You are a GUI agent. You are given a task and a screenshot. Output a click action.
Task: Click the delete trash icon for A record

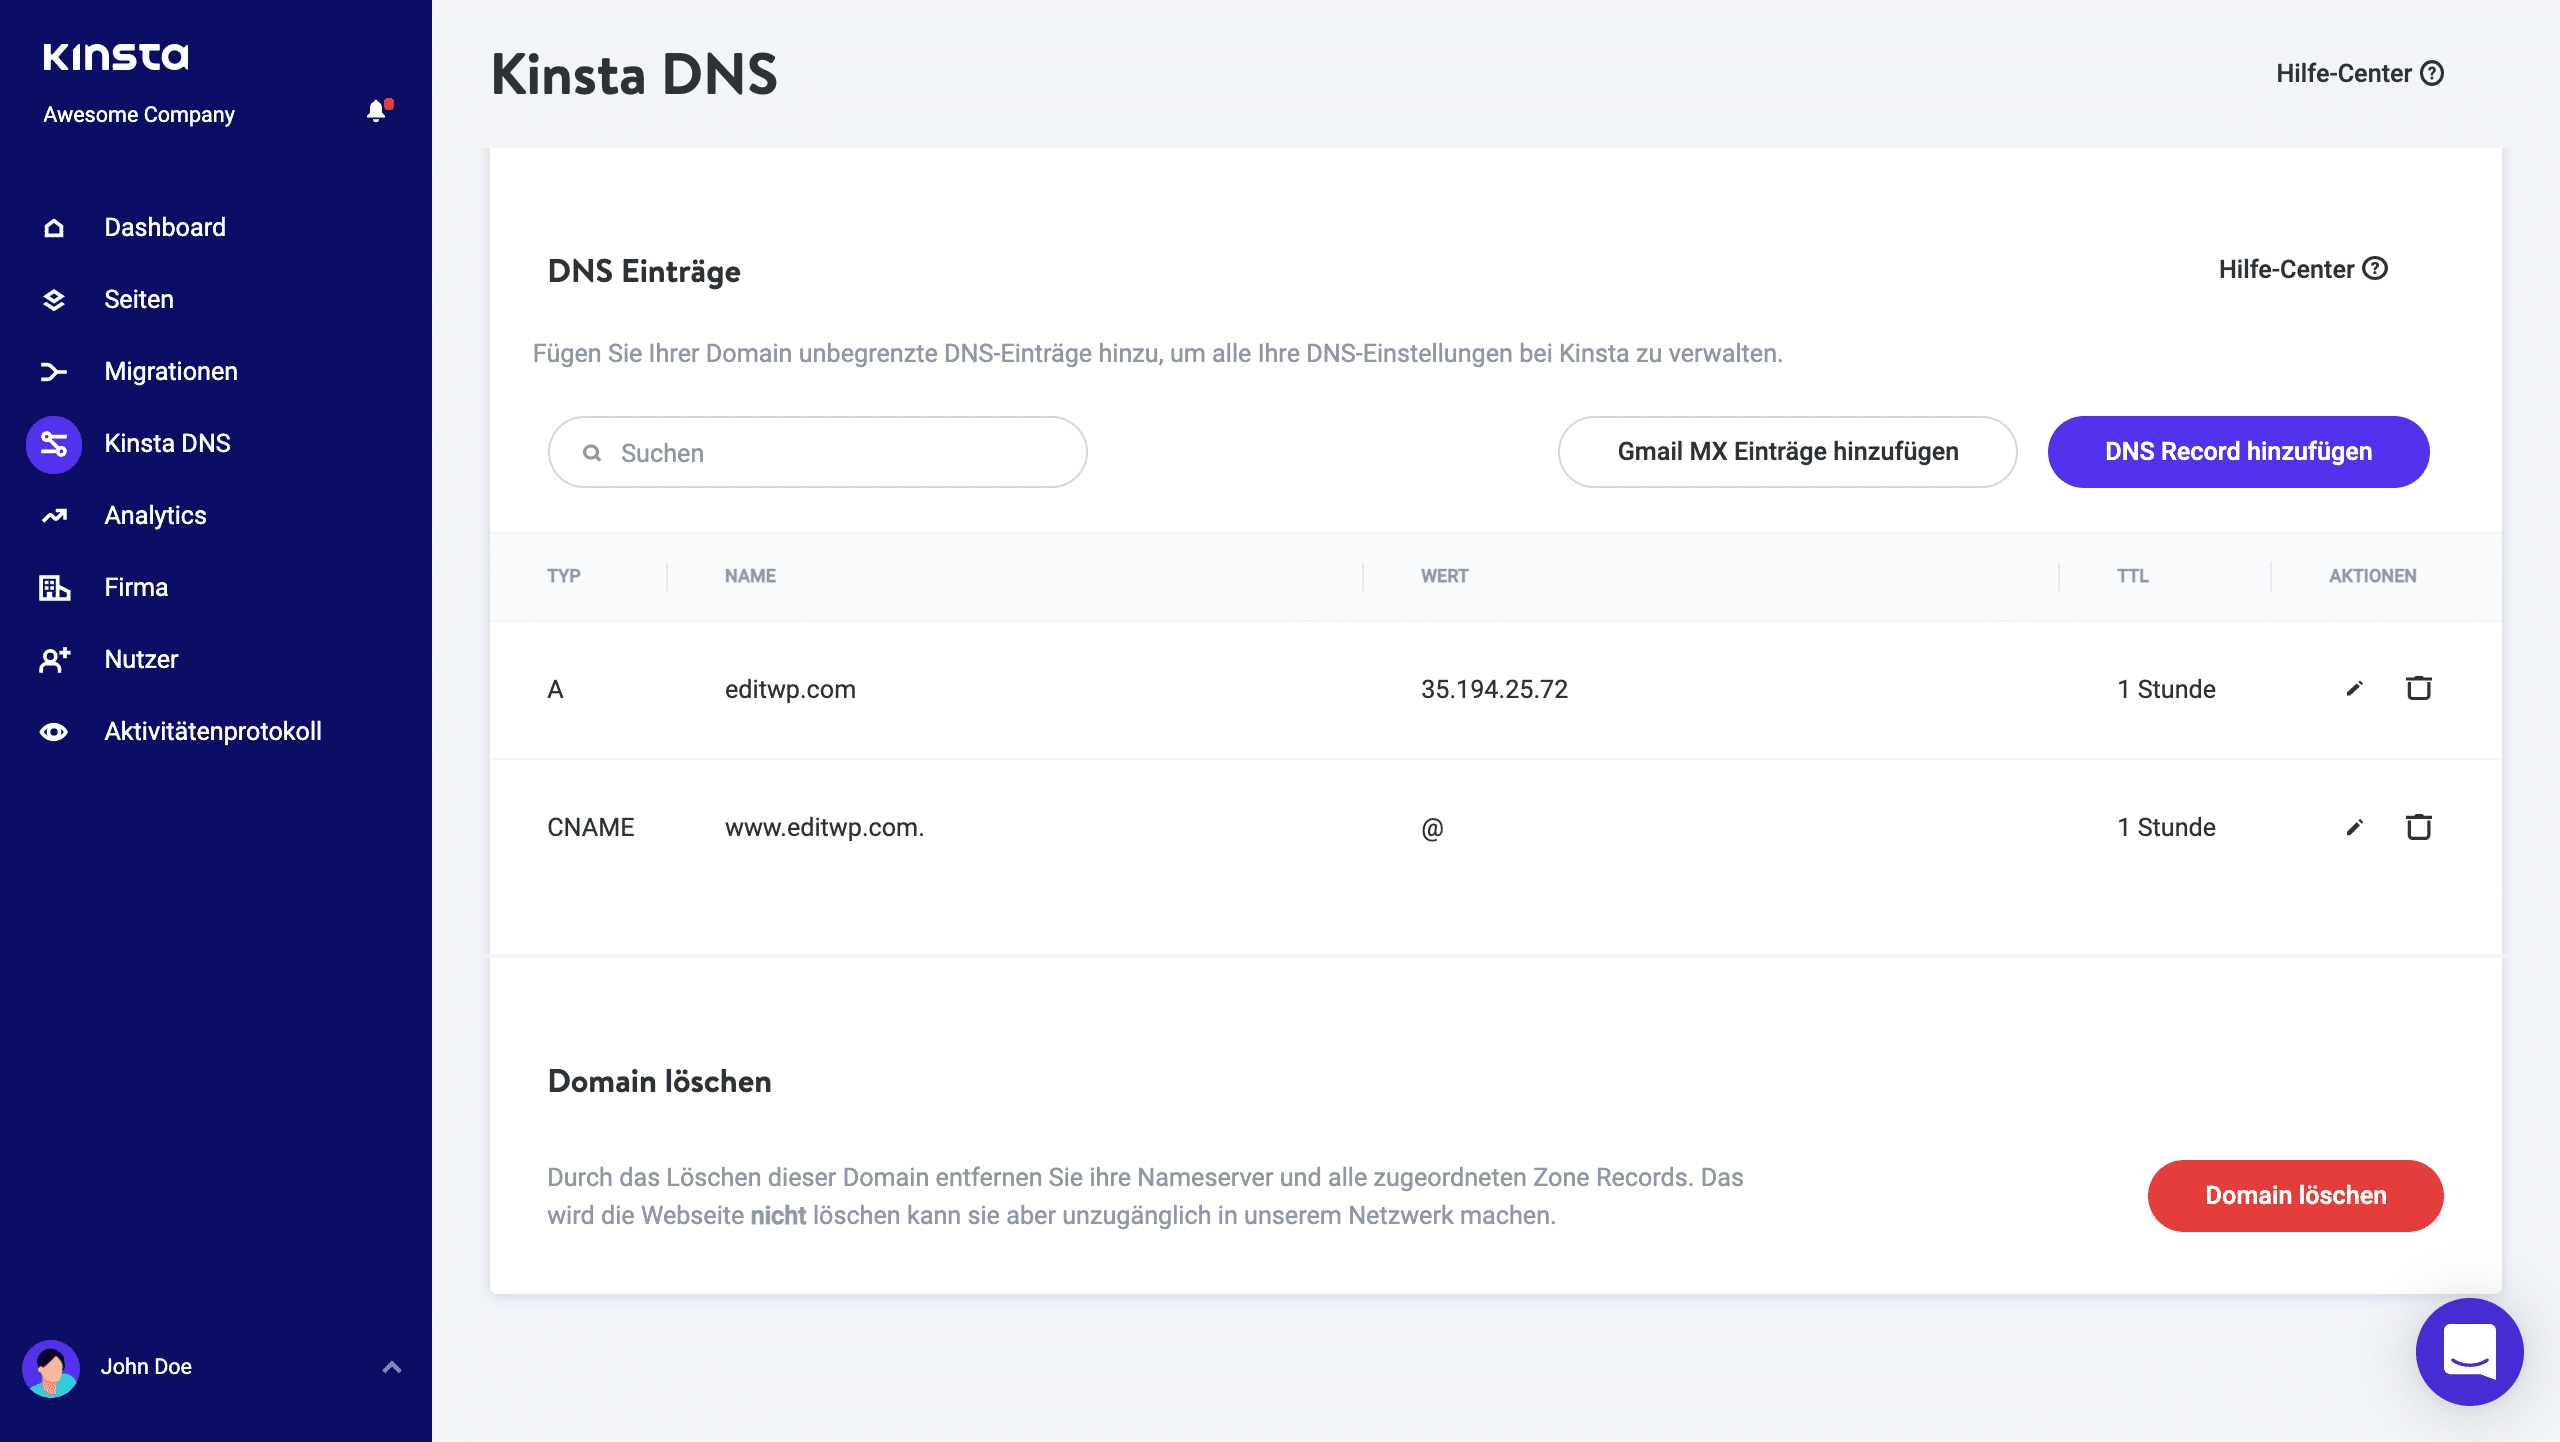tap(2419, 688)
